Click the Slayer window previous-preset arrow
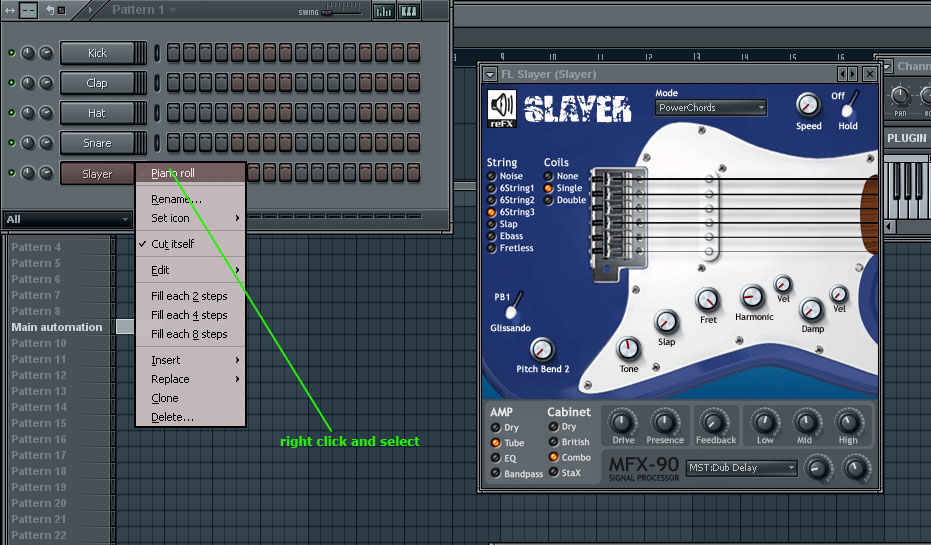Screen dimensions: 931x545 tap(842, 74)
